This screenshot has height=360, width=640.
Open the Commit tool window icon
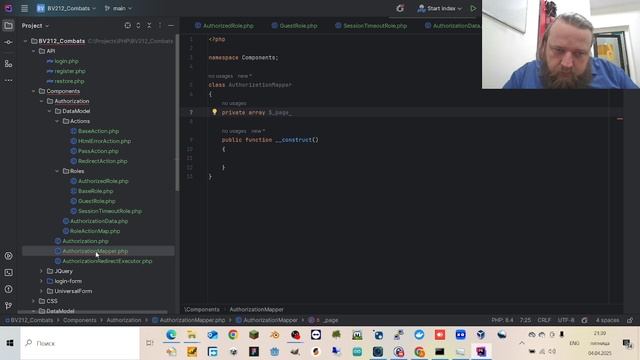tap(8, 42)
